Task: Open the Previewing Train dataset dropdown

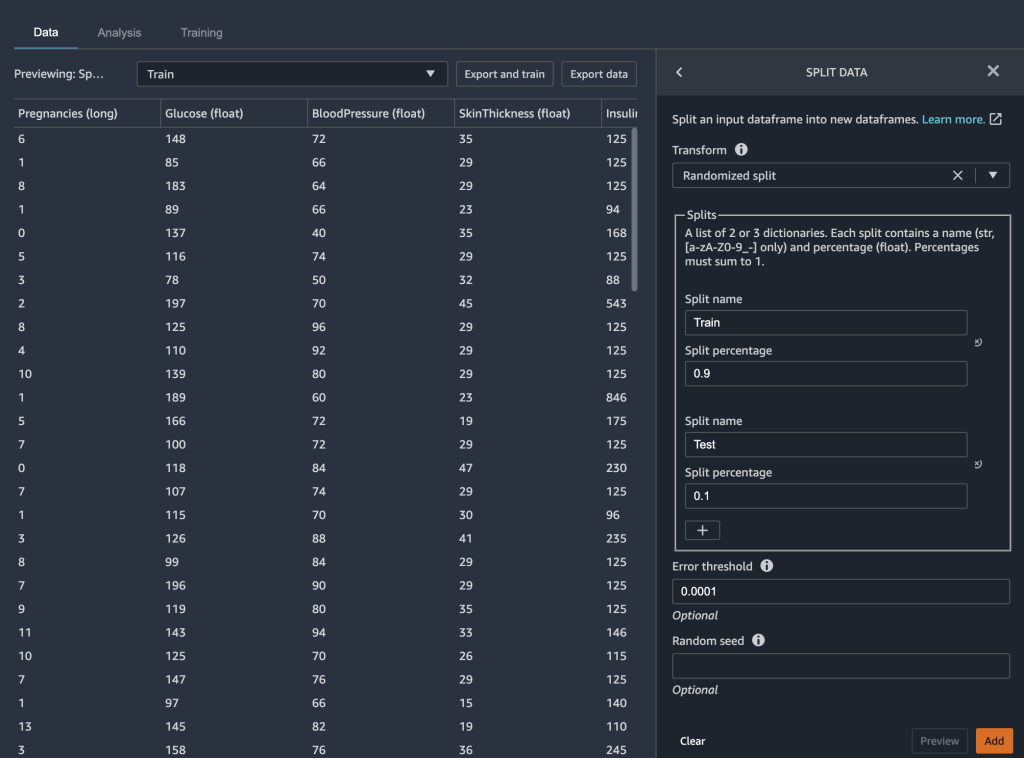Action: [291, 74]
